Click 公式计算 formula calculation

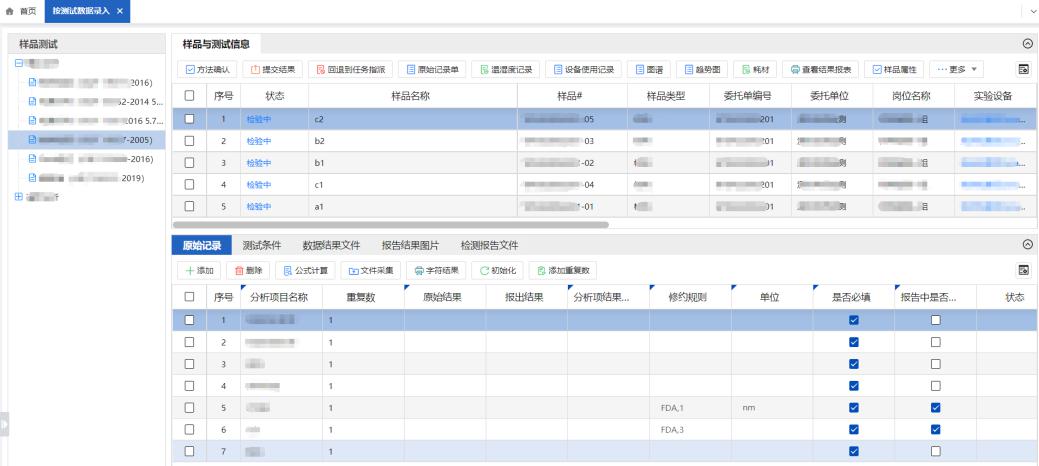pyautogui.click(x=303, y=270)
